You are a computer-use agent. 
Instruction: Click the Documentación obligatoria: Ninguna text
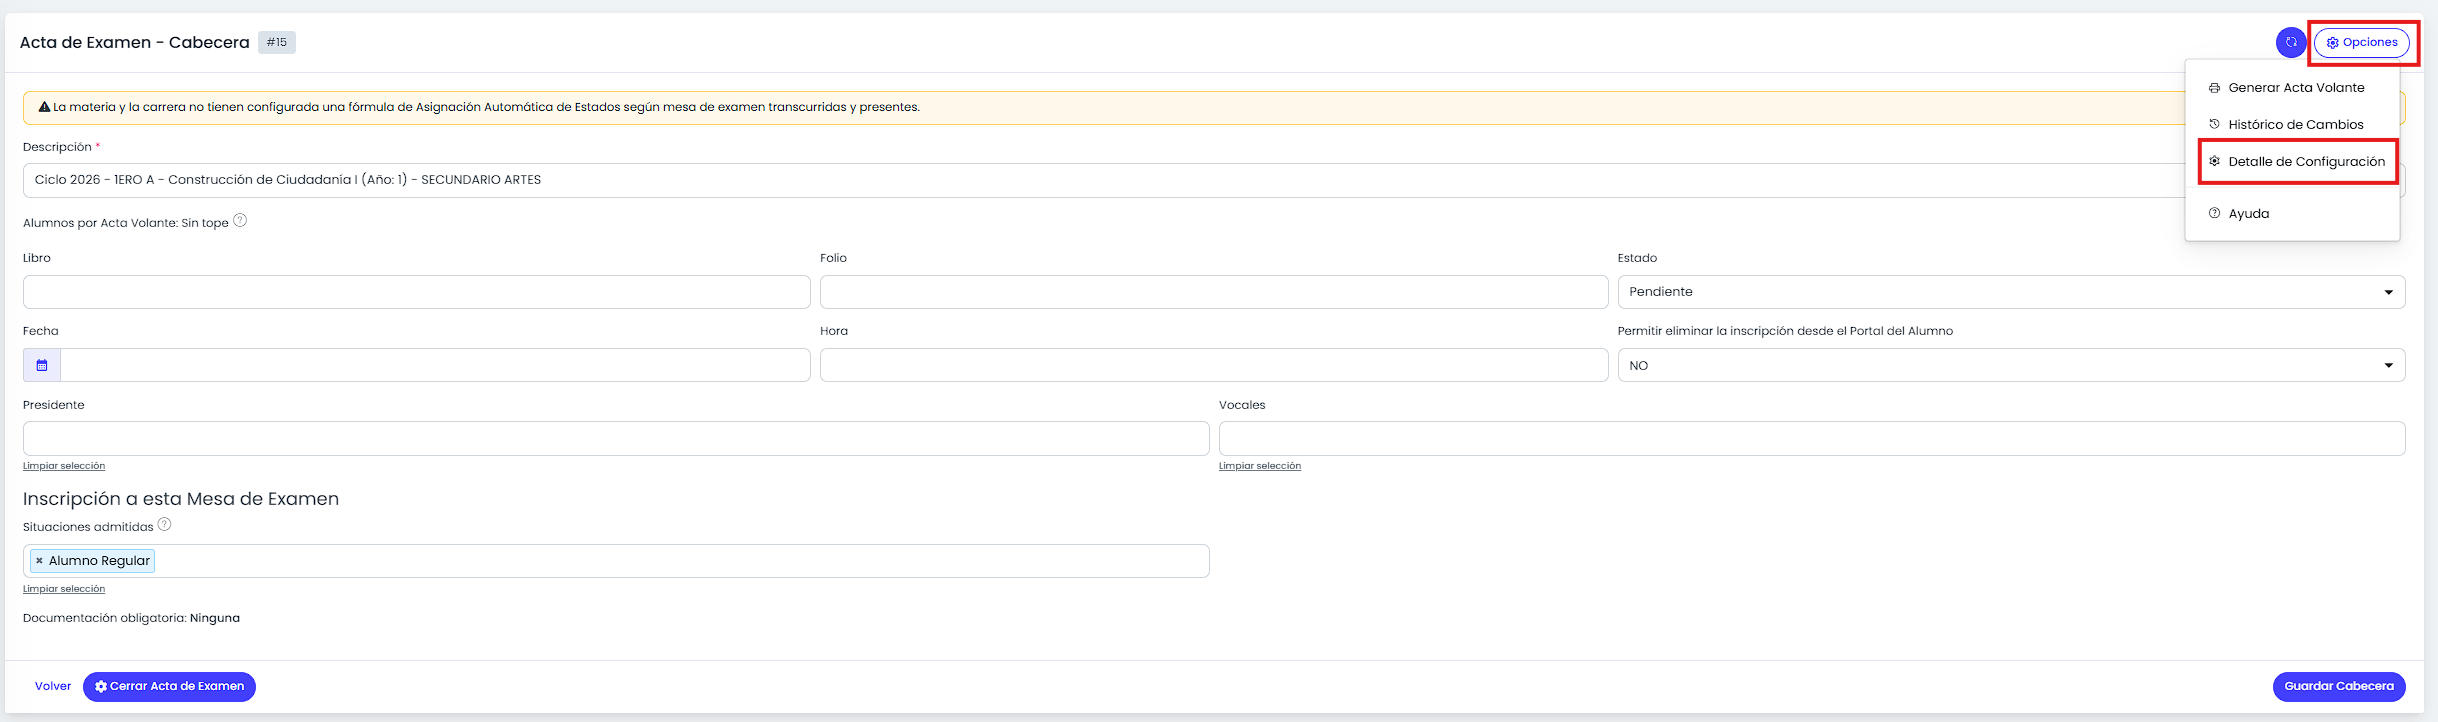click(131, 618)
